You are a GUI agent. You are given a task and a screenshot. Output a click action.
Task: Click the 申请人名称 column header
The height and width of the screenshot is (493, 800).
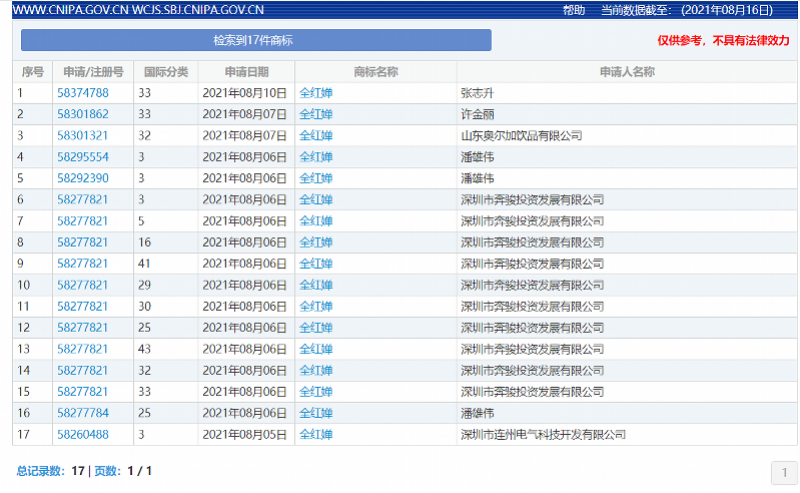(x=627, y=72)
